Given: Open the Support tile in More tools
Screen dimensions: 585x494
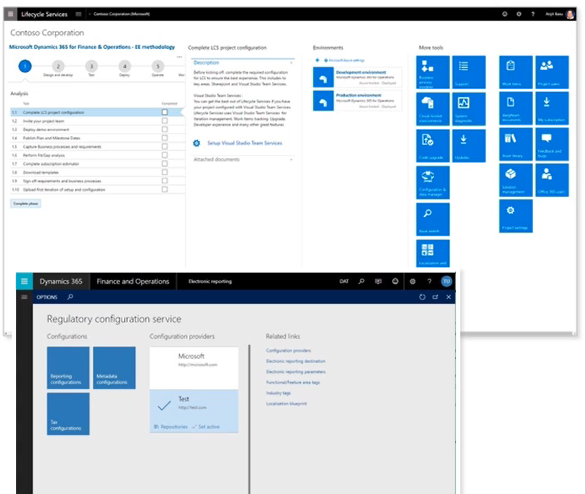Looking at the screenshot, I should pos(469,72).
